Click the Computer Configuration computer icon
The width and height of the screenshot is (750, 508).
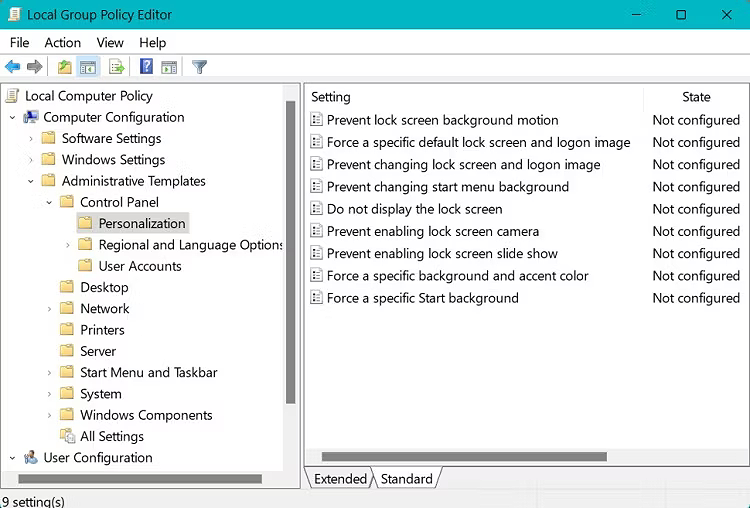coord(31,117)
